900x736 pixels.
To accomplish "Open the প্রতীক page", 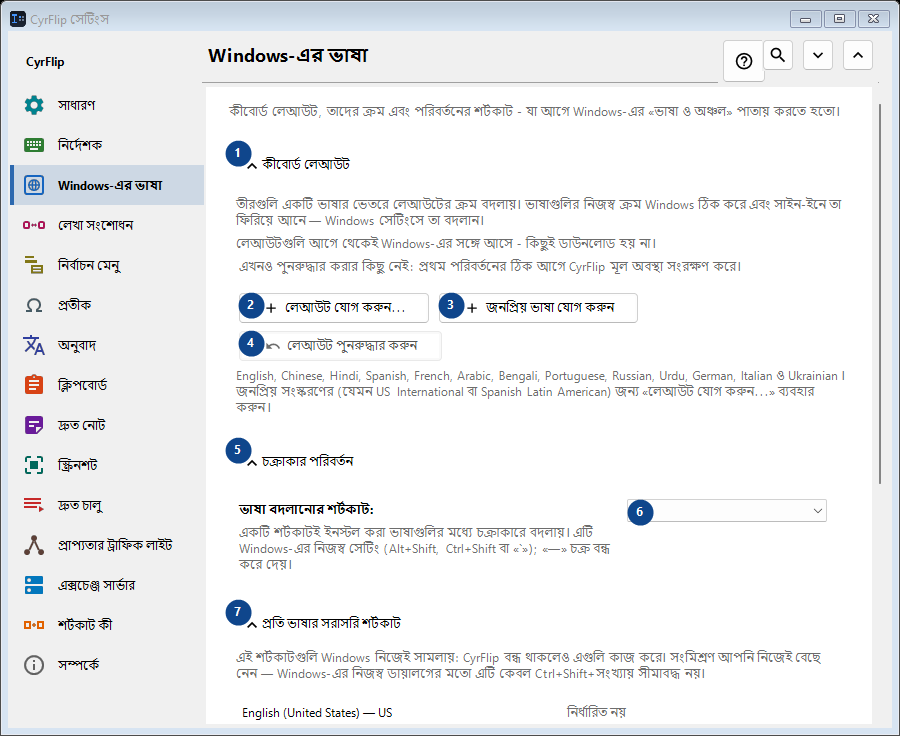I will pos(107,305).
